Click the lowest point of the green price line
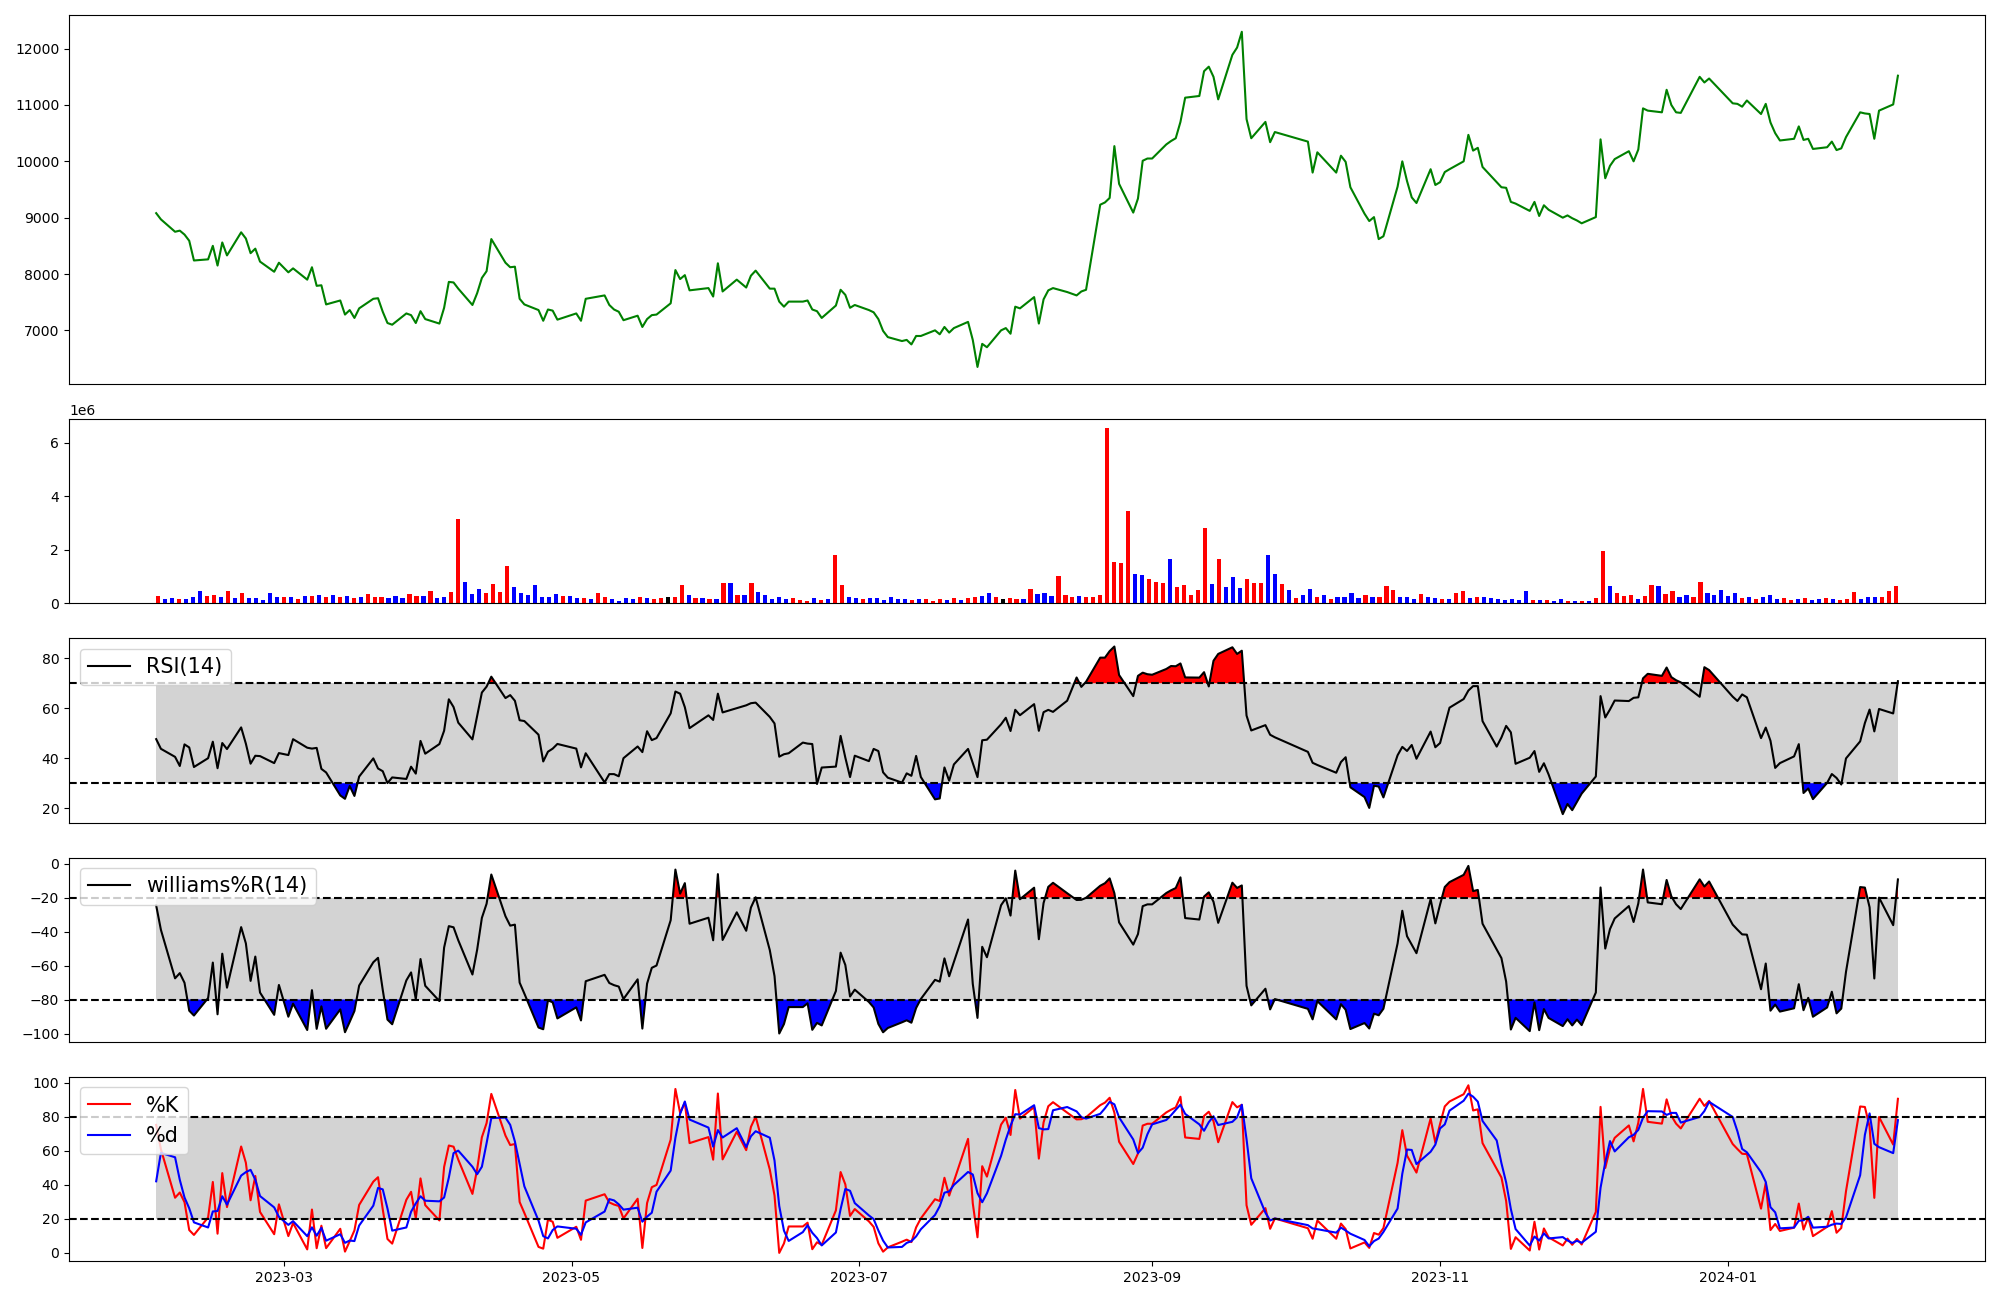The height and width of the screenshot is (1300, 2000). (x=977, y=366)
